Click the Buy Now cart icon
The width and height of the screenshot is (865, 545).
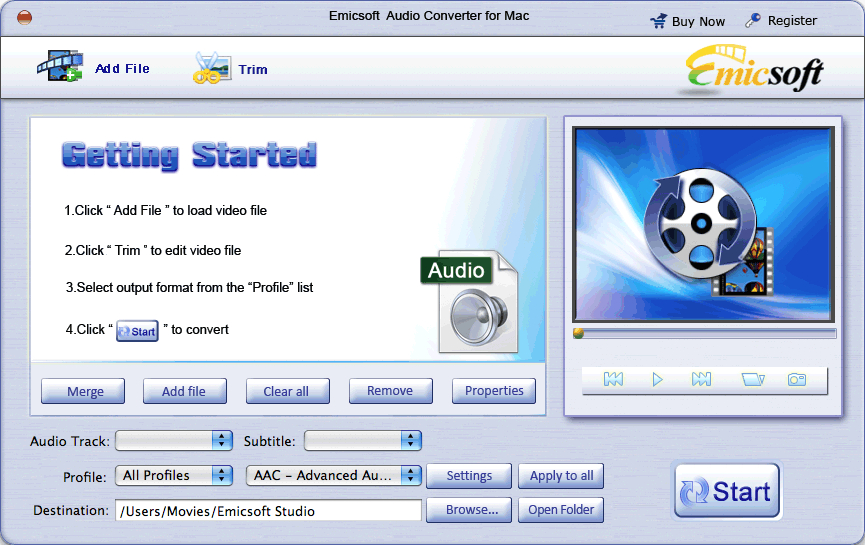pos(659,22)
